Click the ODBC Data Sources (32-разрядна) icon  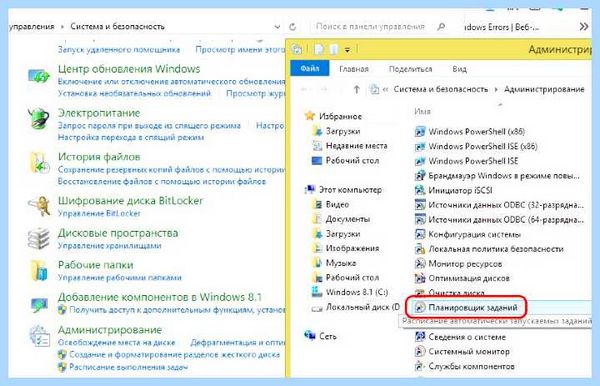click(420, 205)
